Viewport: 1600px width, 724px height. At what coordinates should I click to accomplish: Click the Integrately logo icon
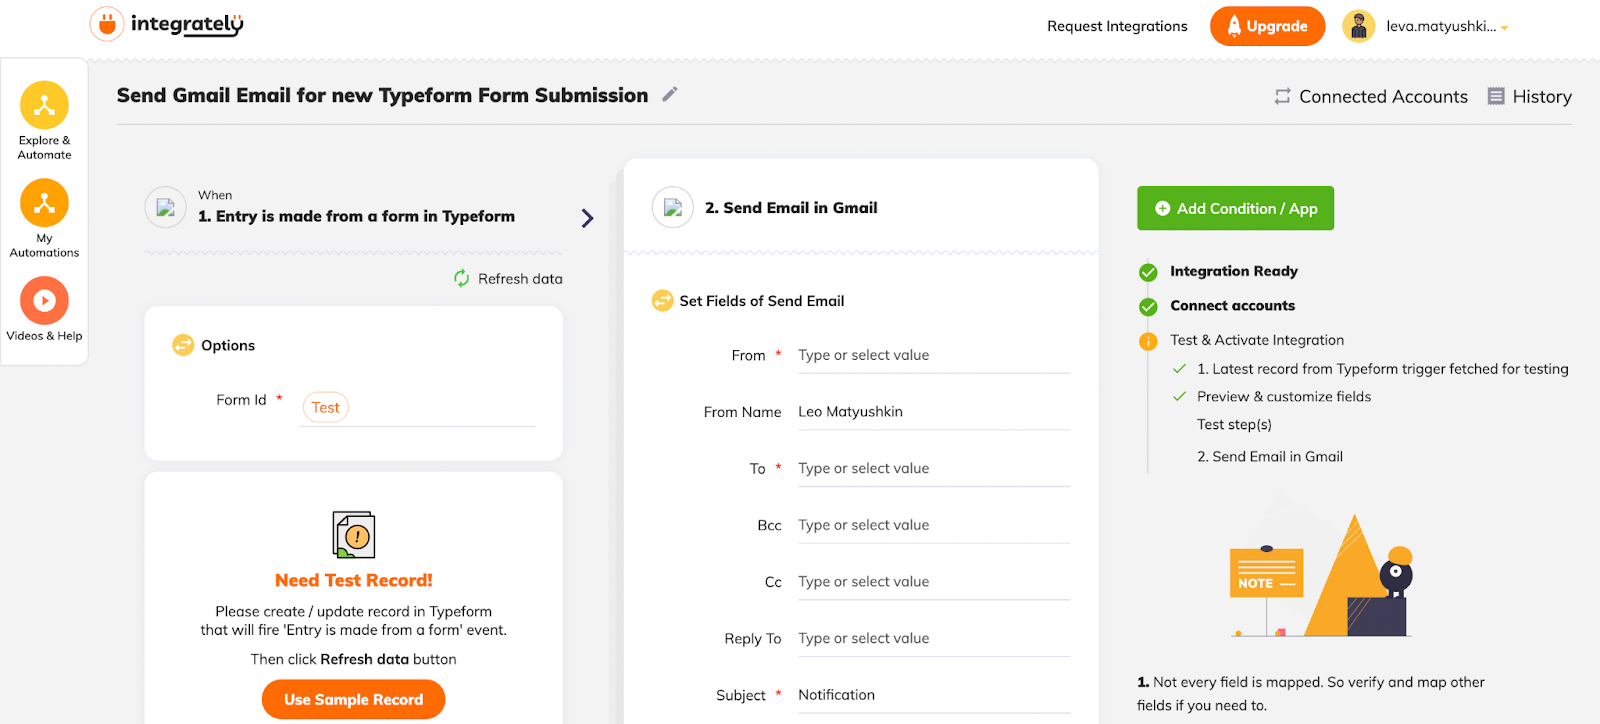[x=106, y=24]
